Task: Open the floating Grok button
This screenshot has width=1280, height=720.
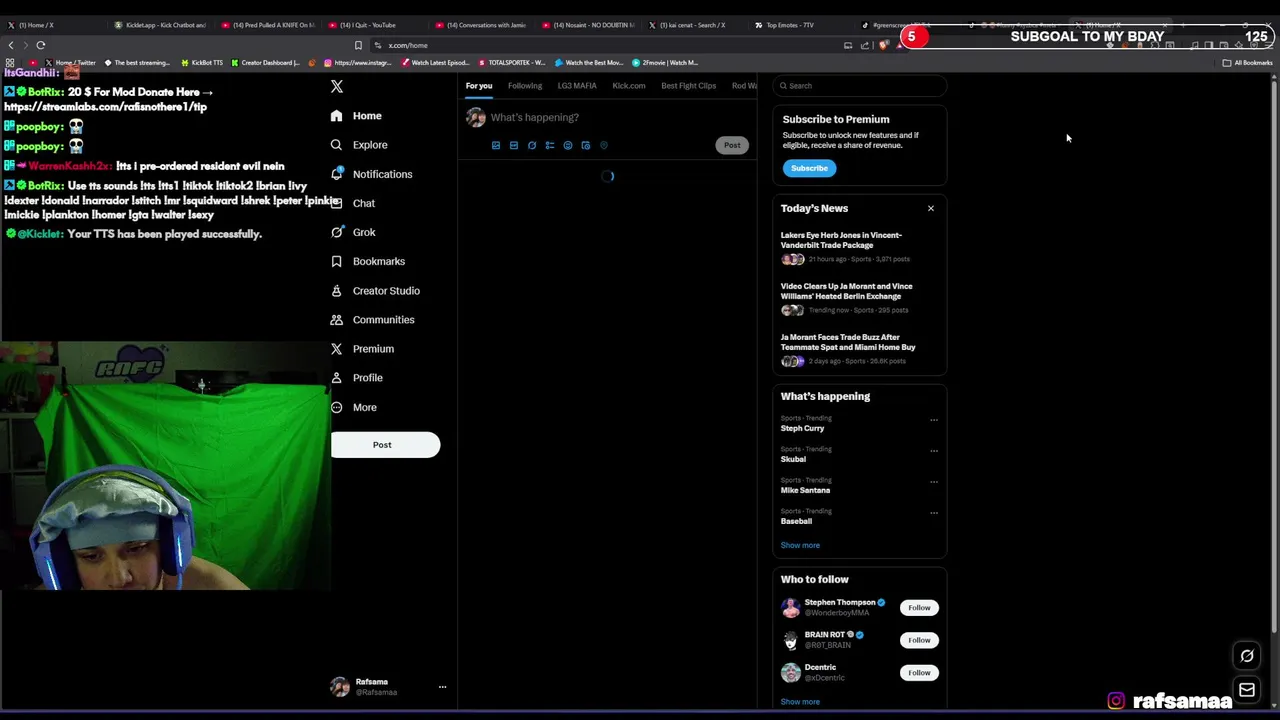Action: (x=1247, y=657)
